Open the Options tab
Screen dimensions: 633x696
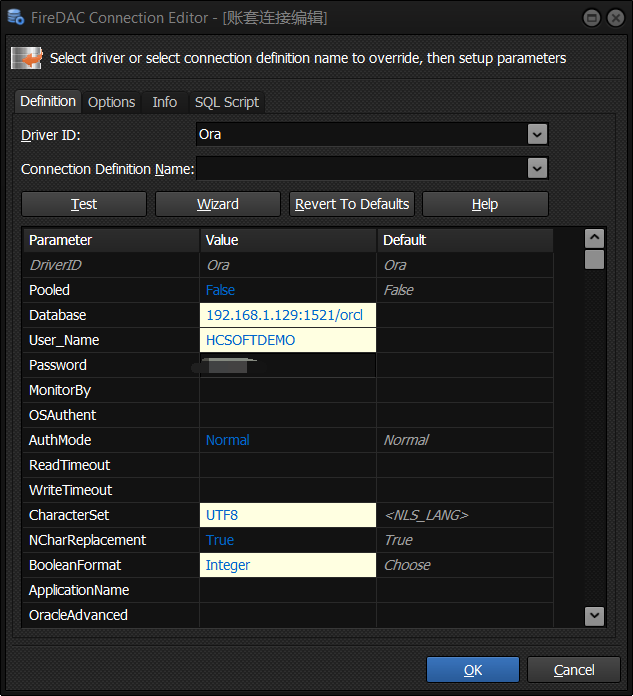pos(111,103)
